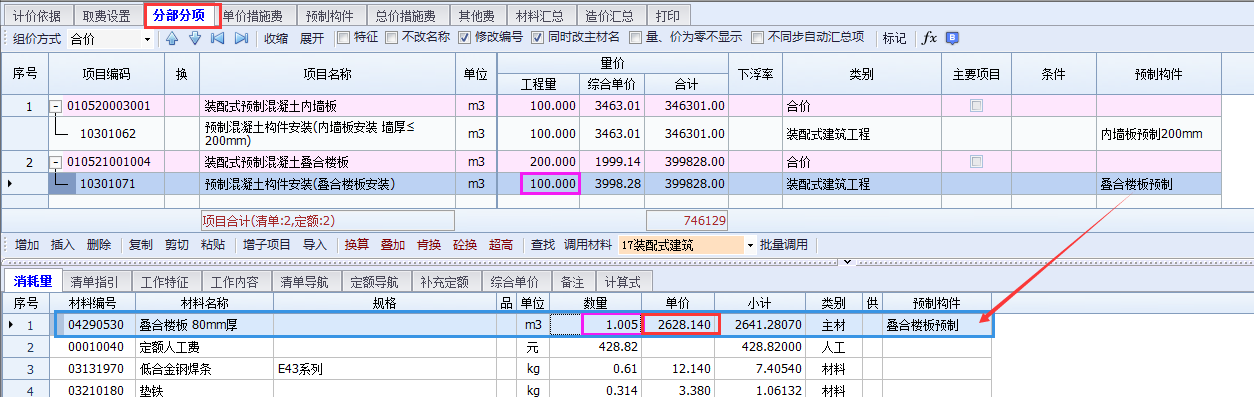The image size is (1254, 397).
Task: Select the 消耗量 bottom tab
Action: click(33, 281)
